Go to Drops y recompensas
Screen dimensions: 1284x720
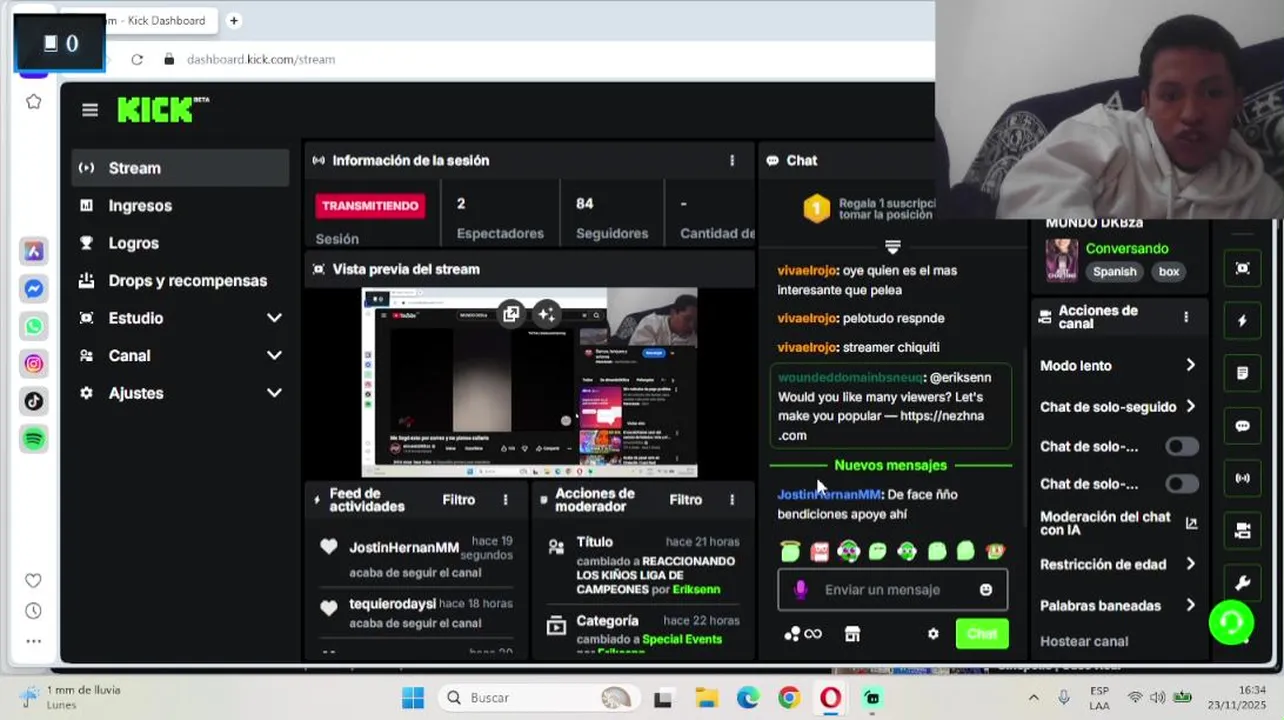[x=180, y=281]
